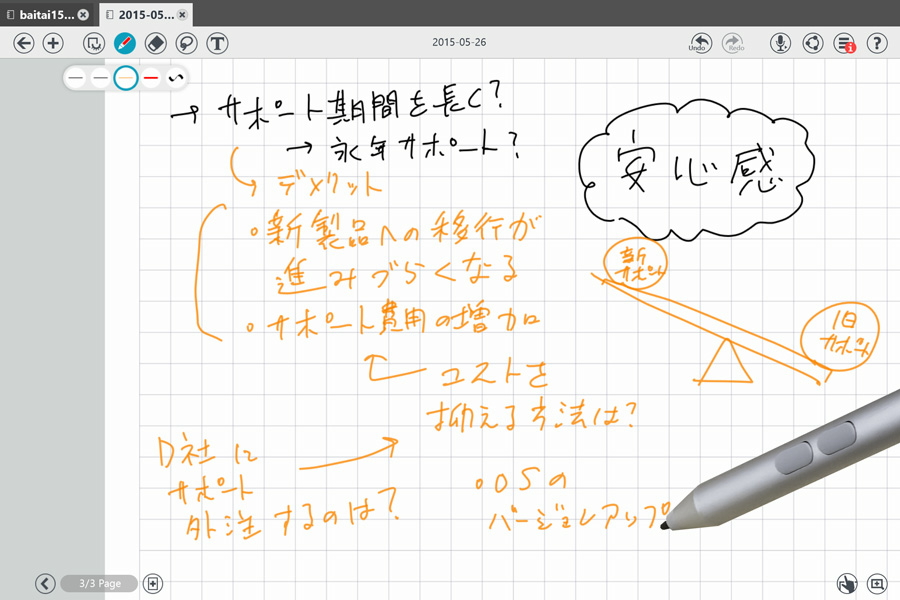Select the Pen tool
This screenshot has width=900, height=600.
tap(124, 43)
